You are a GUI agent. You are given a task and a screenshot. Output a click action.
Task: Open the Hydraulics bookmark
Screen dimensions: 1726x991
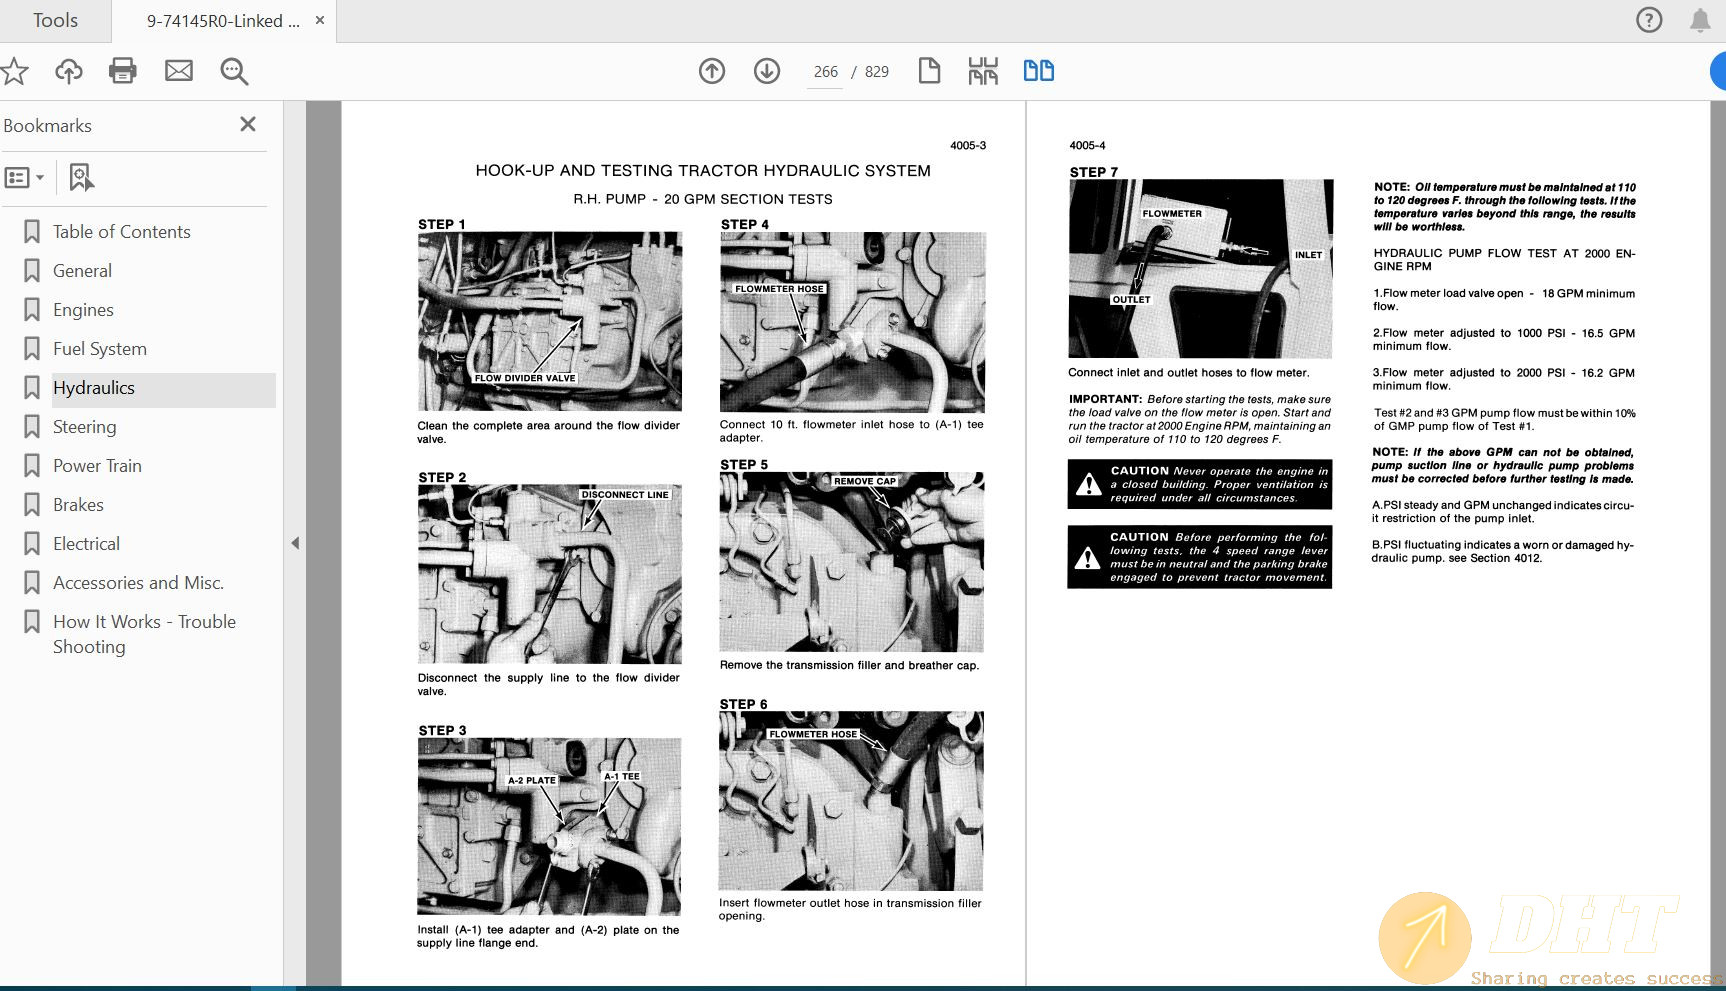pos(94,388)
